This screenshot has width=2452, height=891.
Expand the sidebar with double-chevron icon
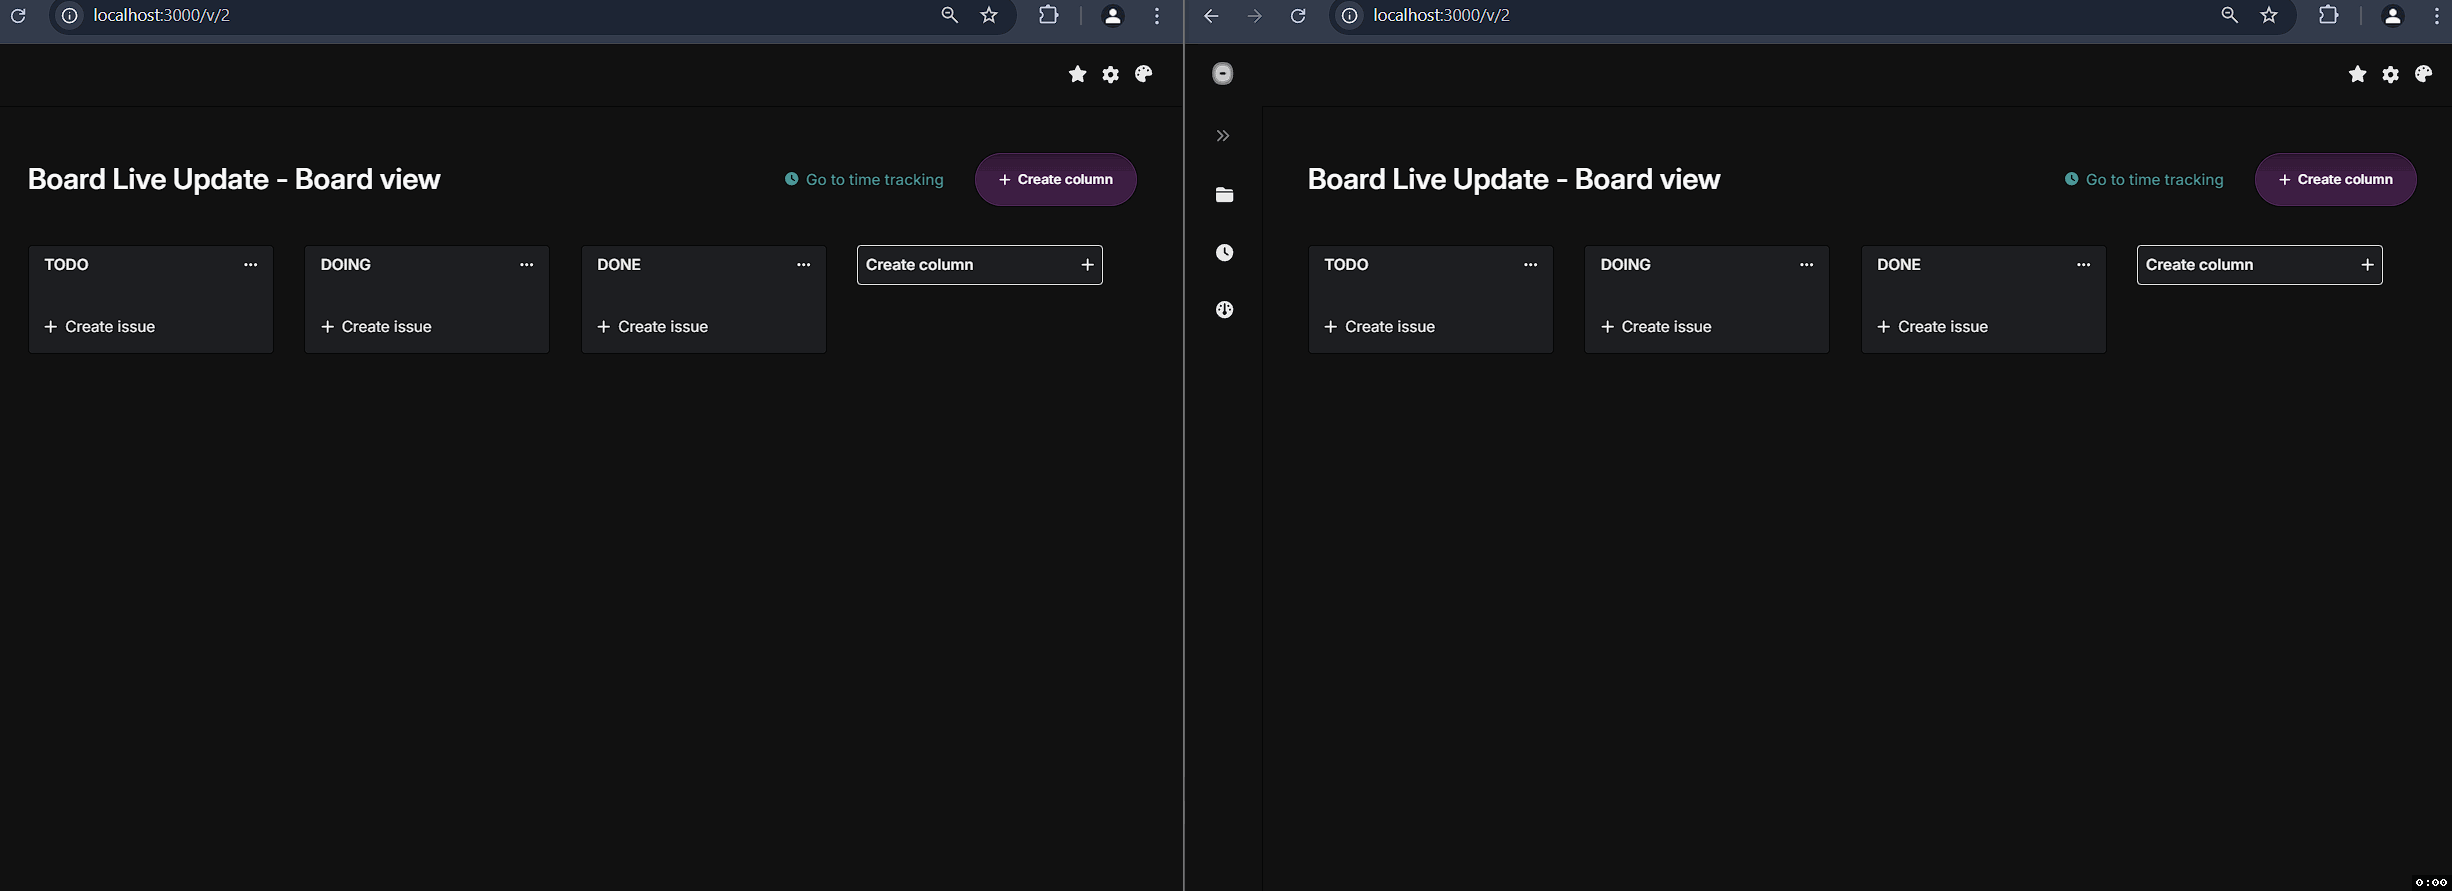[1223, 136]
